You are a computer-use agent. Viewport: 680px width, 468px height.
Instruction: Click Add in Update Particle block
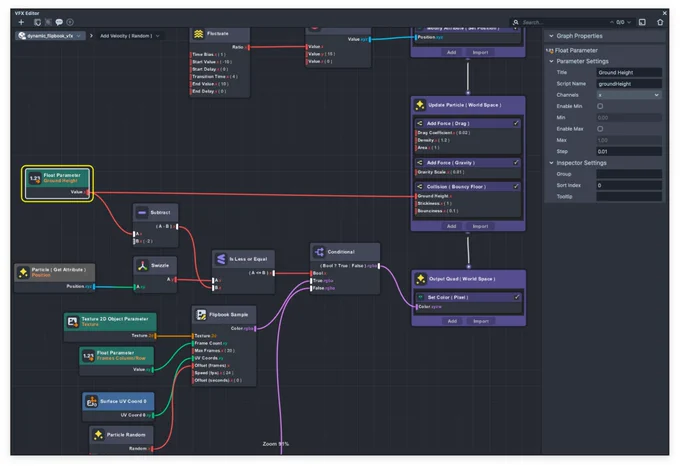(451, 226)
